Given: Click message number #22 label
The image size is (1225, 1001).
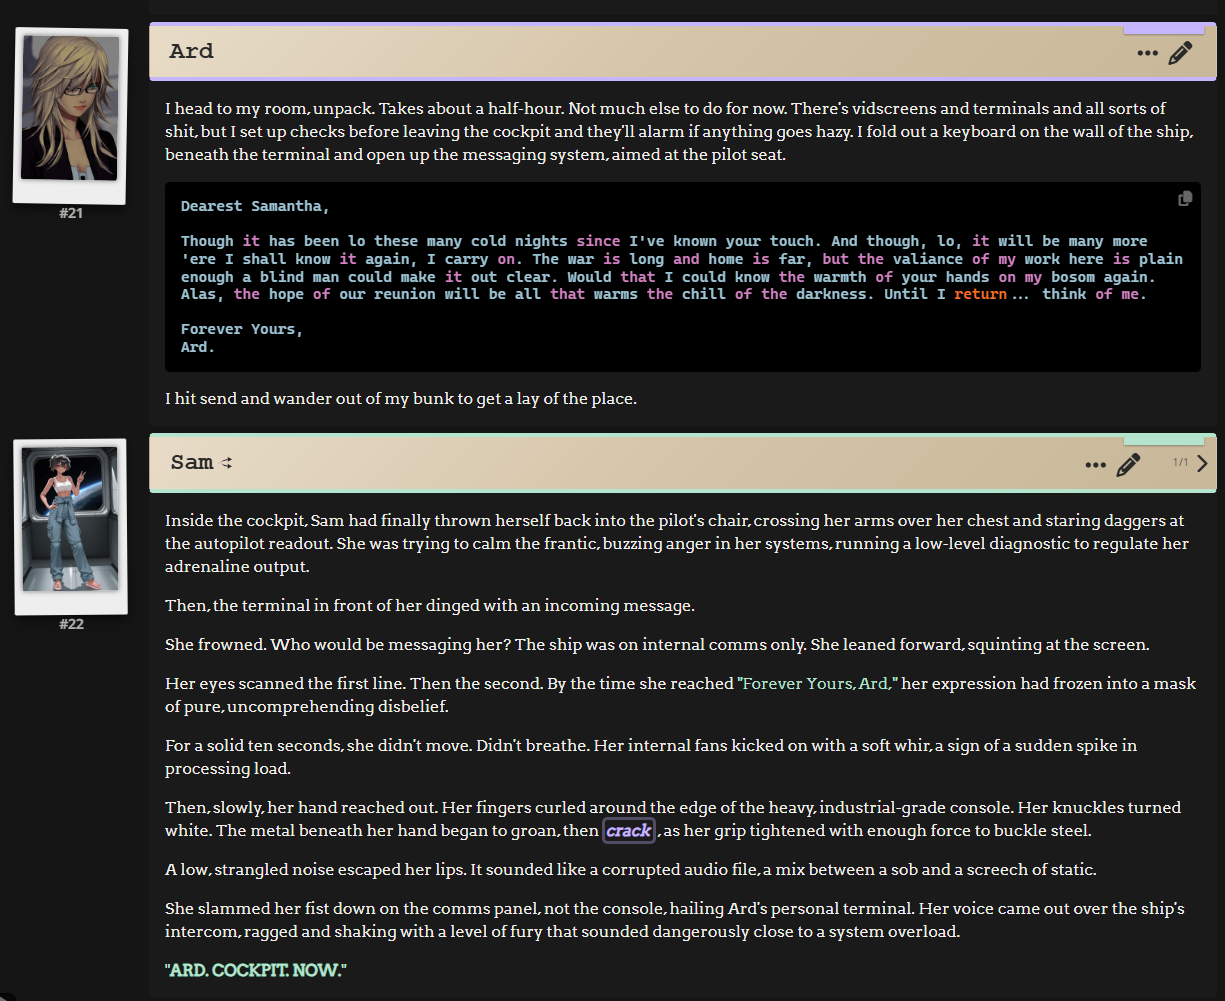Looking at the screenshot, I should point(71,624).
